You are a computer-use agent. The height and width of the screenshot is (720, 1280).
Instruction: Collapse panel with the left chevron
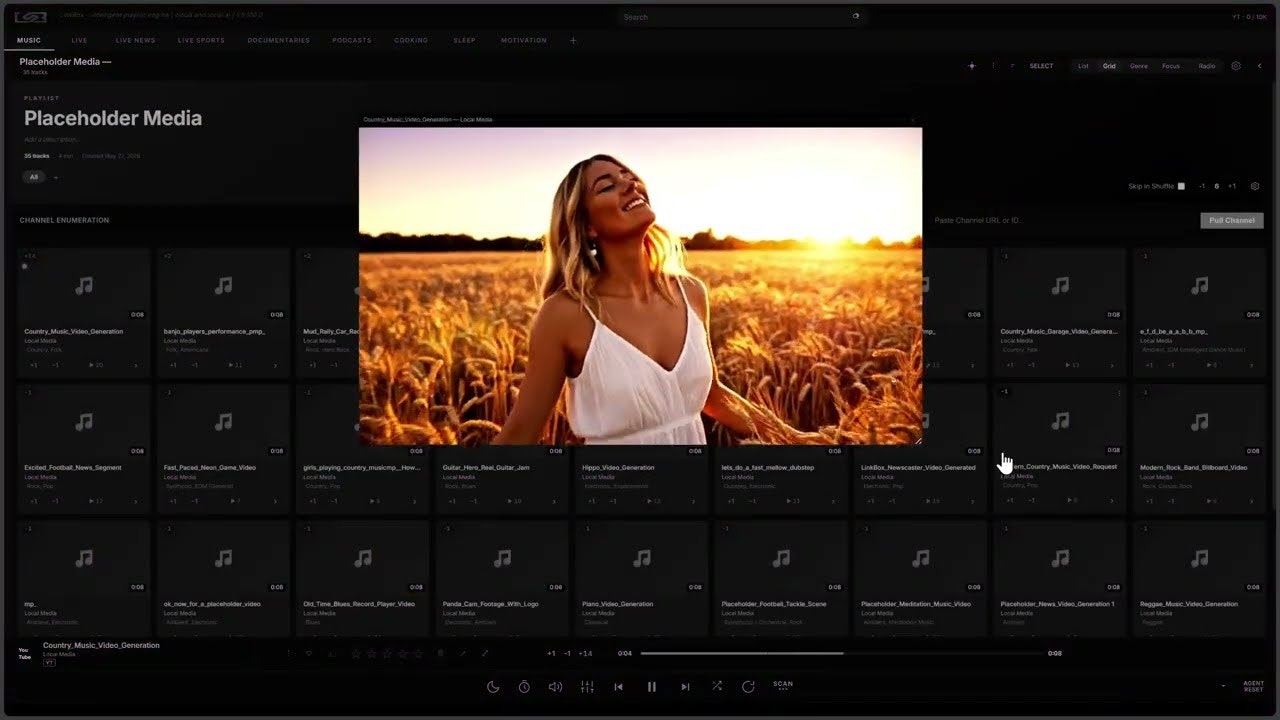pos(1259,66)
